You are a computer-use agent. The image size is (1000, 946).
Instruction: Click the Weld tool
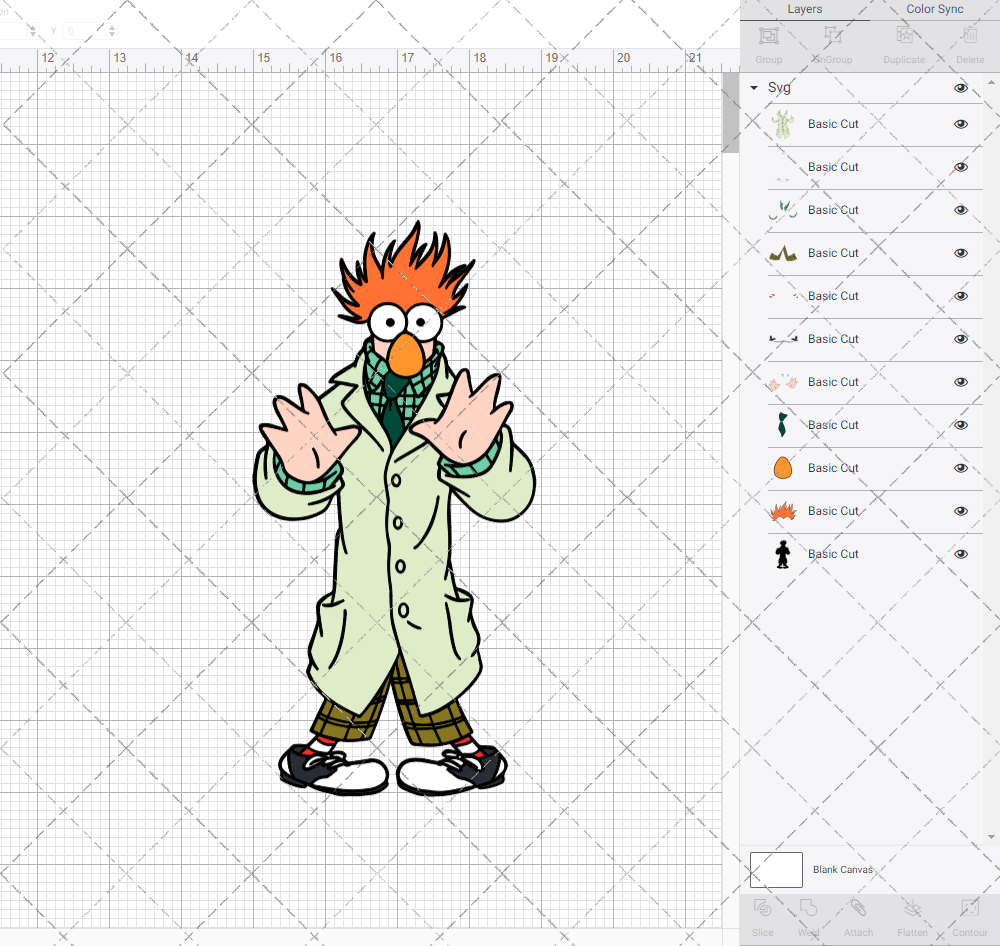point(808,908)
